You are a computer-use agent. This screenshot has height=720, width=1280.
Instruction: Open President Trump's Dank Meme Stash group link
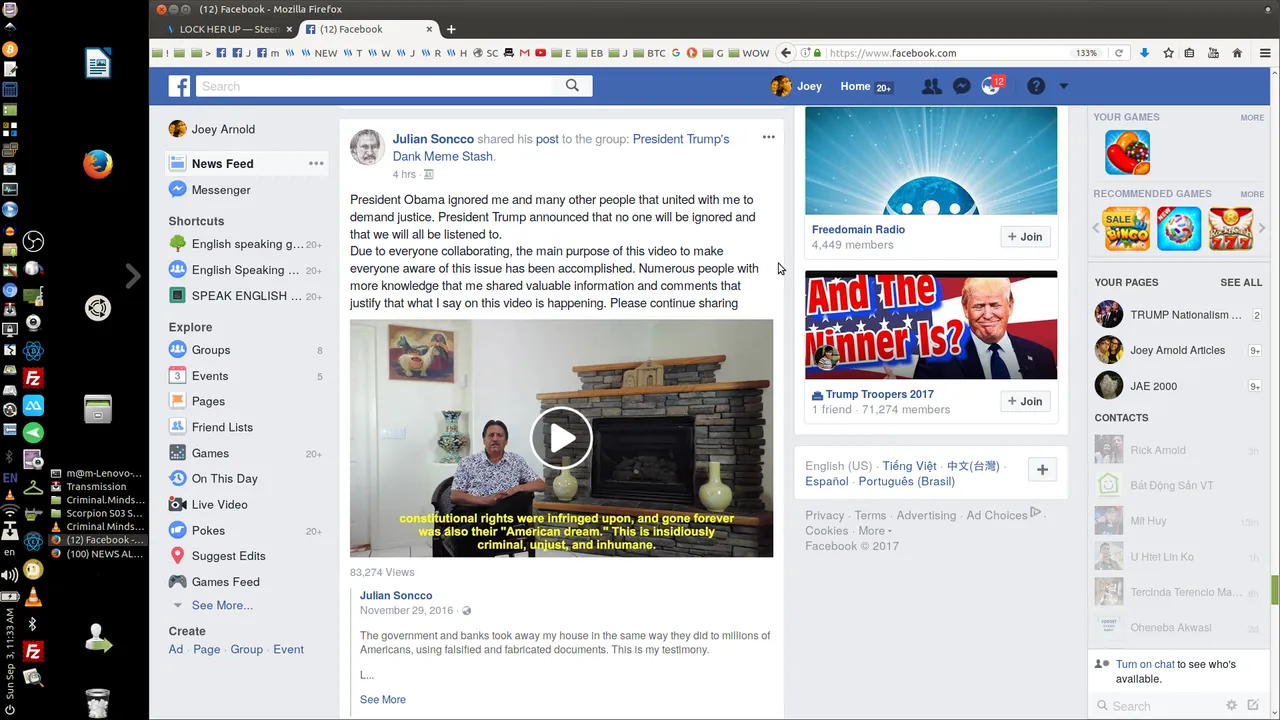click(561, 147)
